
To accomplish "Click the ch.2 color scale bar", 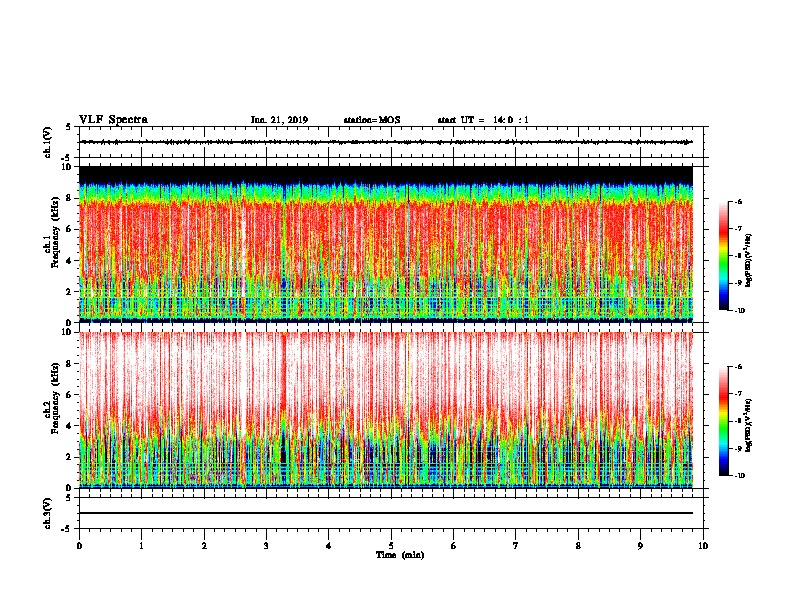I will [x=724, y=421].
